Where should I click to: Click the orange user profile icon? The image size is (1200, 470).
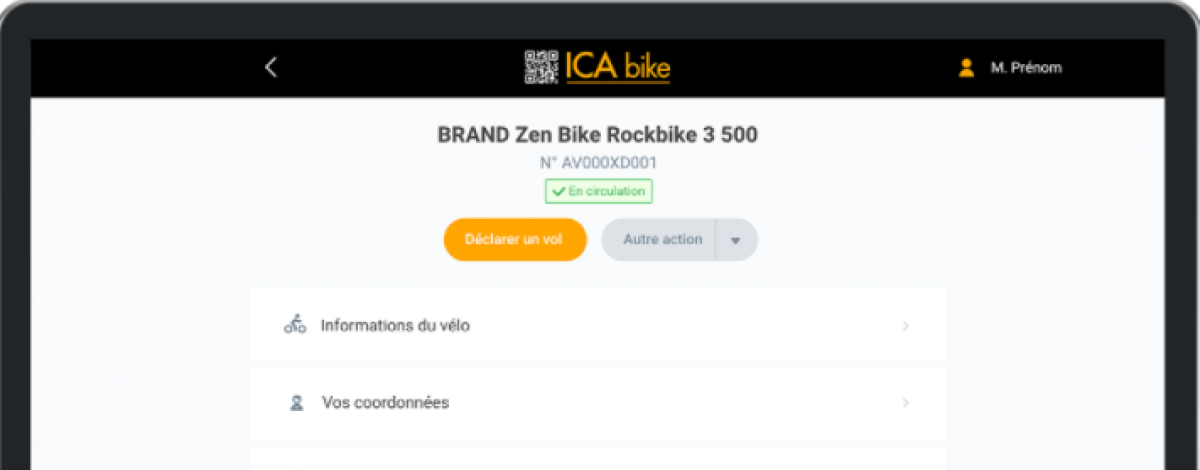[x=966, y=68]
